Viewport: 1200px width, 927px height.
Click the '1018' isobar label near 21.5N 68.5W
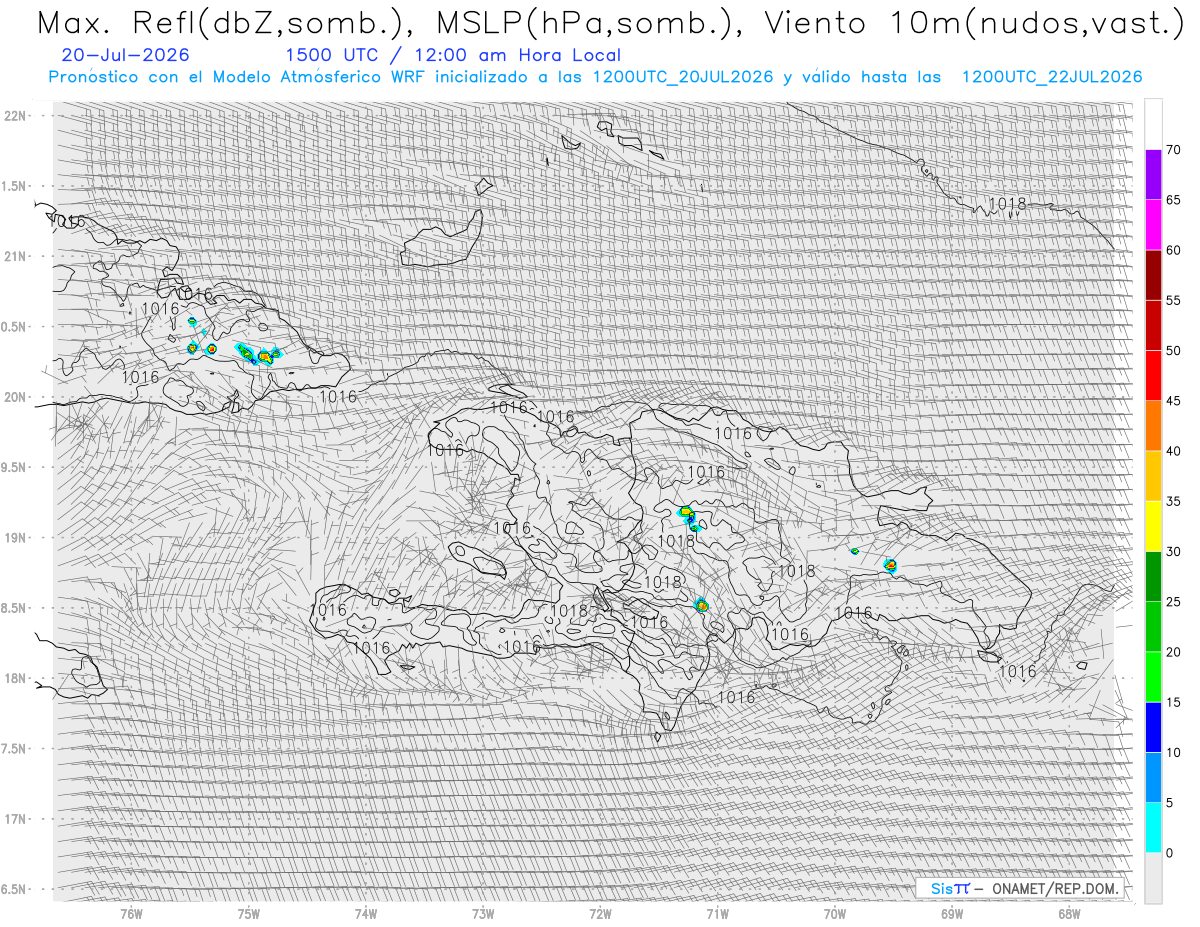click(1008, 204)
